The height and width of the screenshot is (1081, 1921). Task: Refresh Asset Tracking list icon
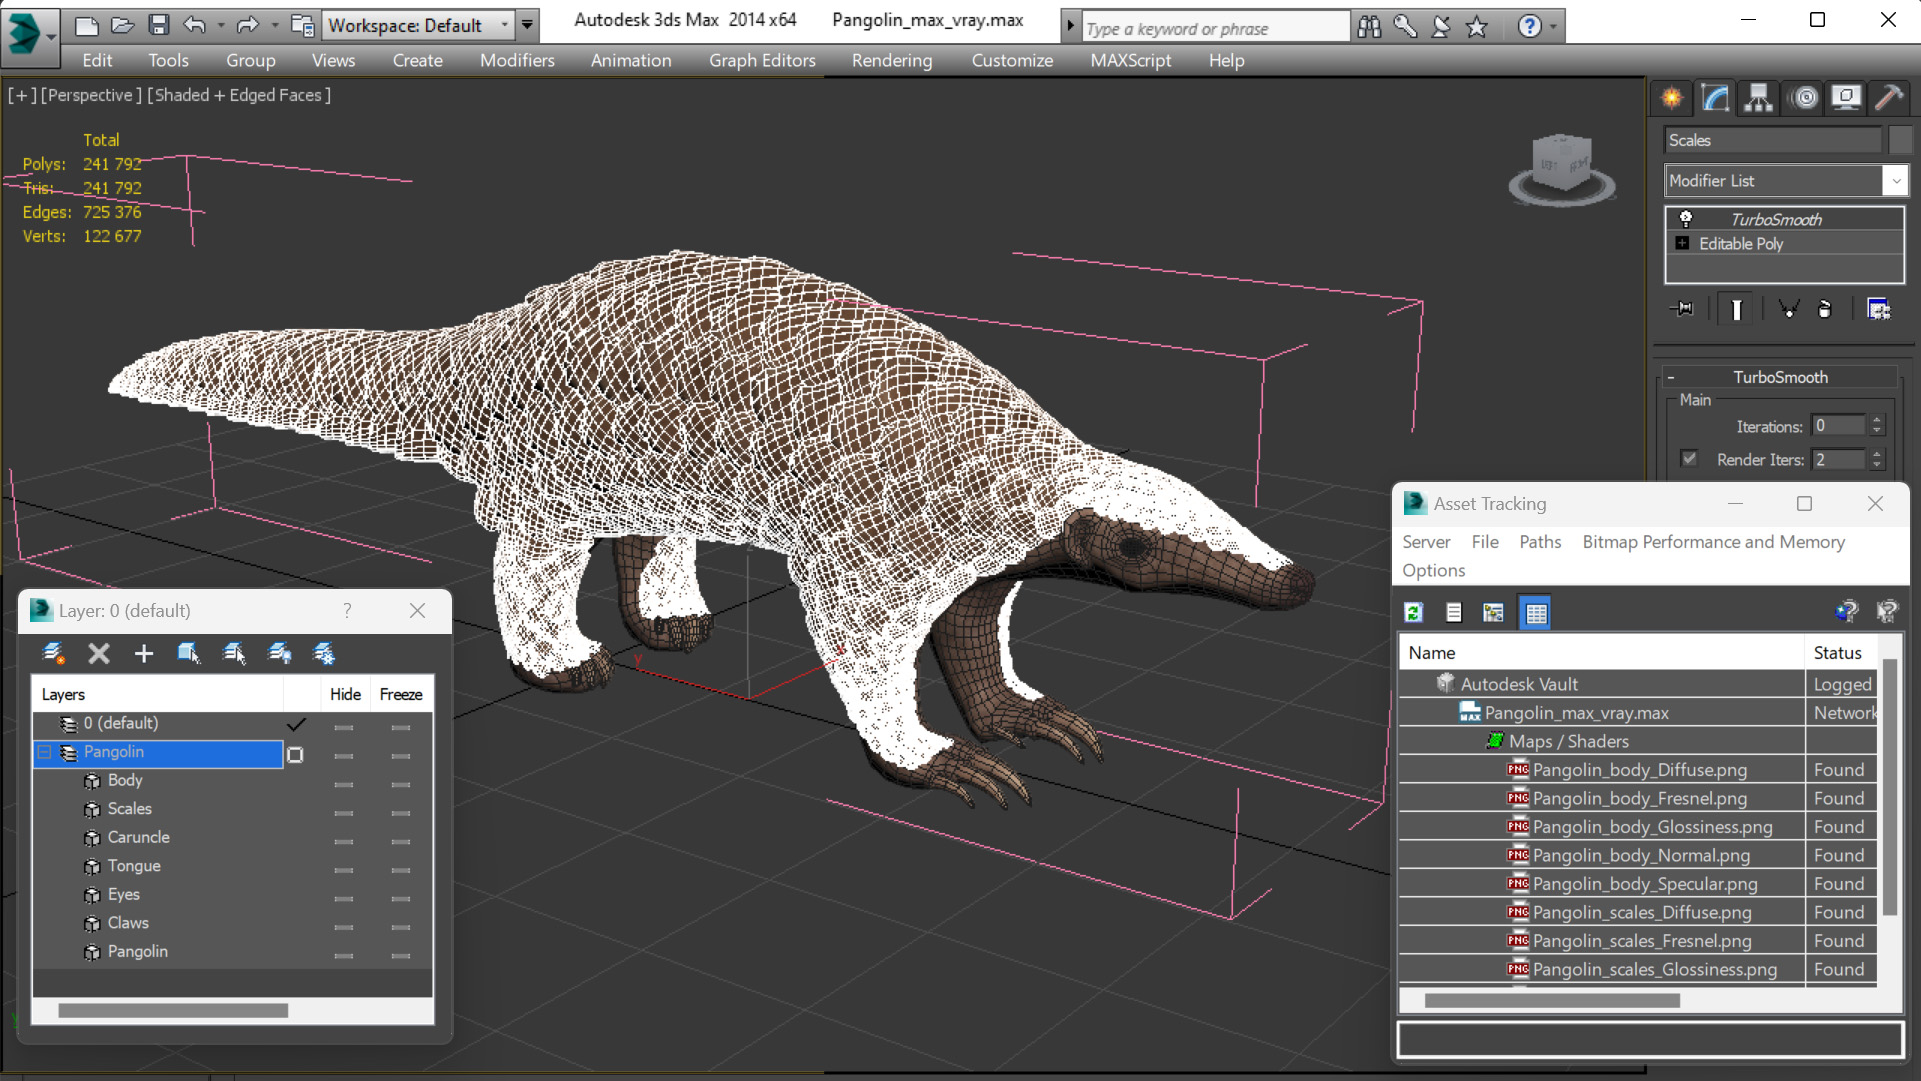click(1413, 612)
